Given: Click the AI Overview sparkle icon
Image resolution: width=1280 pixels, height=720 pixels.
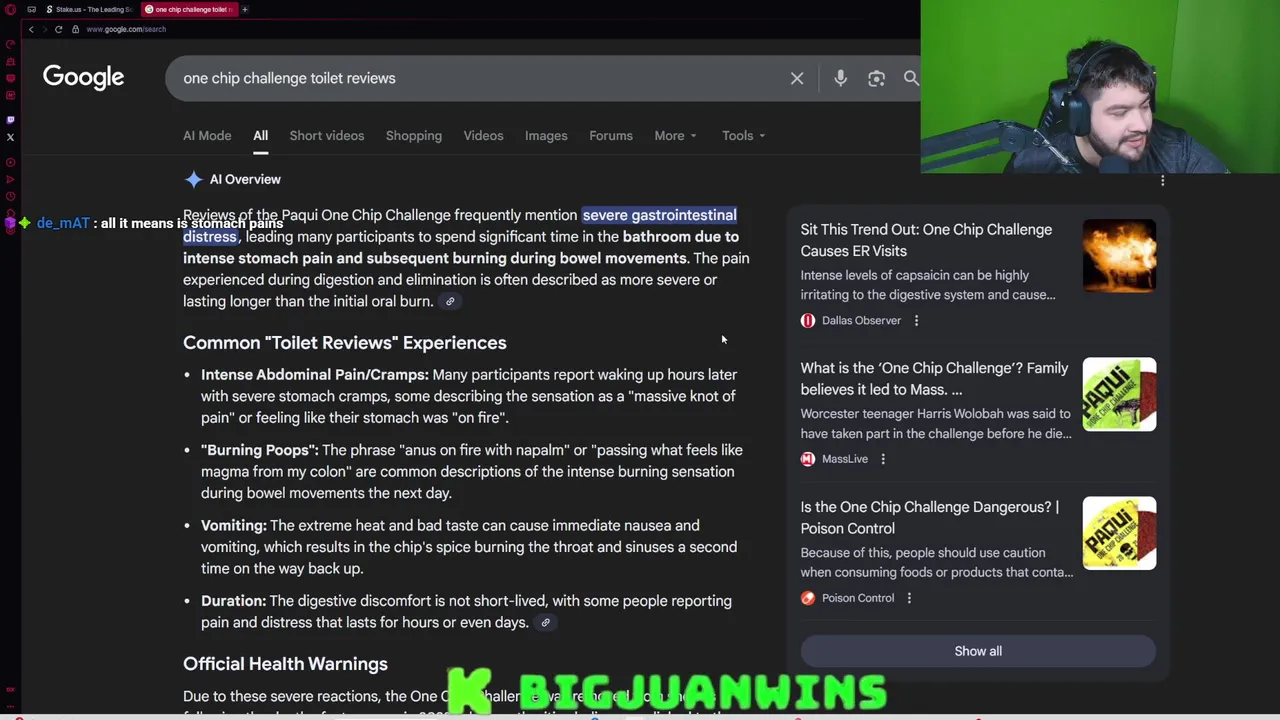Looking at the screenshot, I should [x=193, y=179].
